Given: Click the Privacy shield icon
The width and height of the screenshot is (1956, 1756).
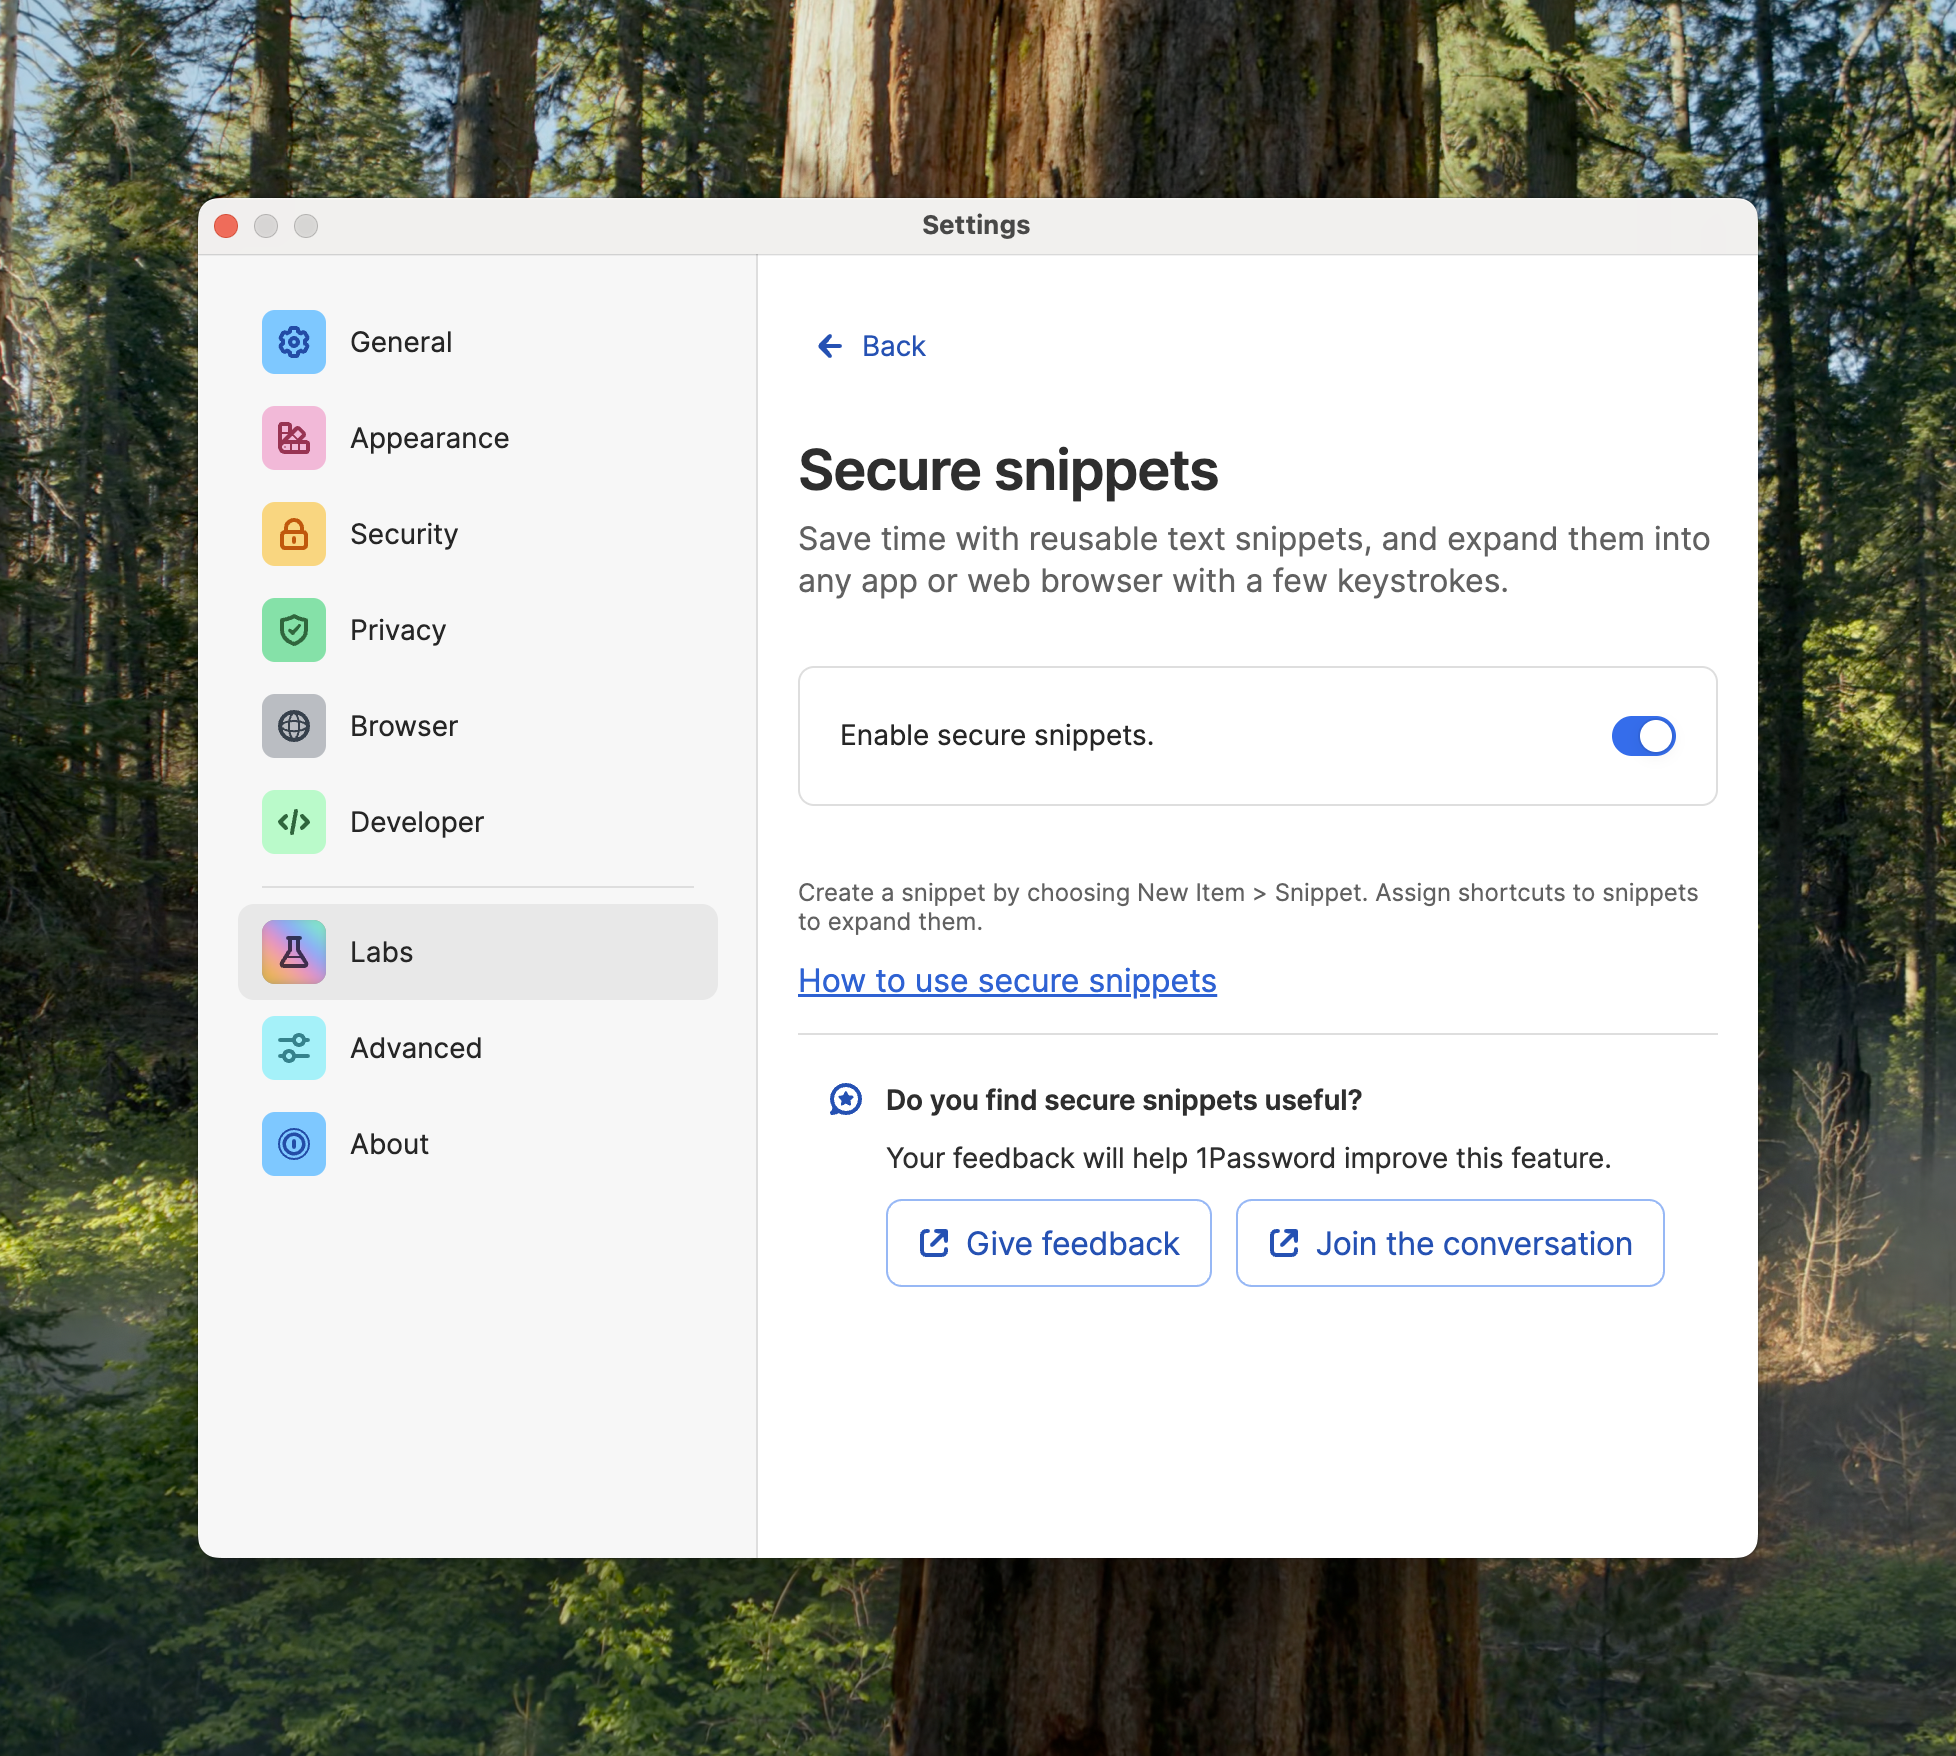Looking at the screenshot, I should click(294, 630).
